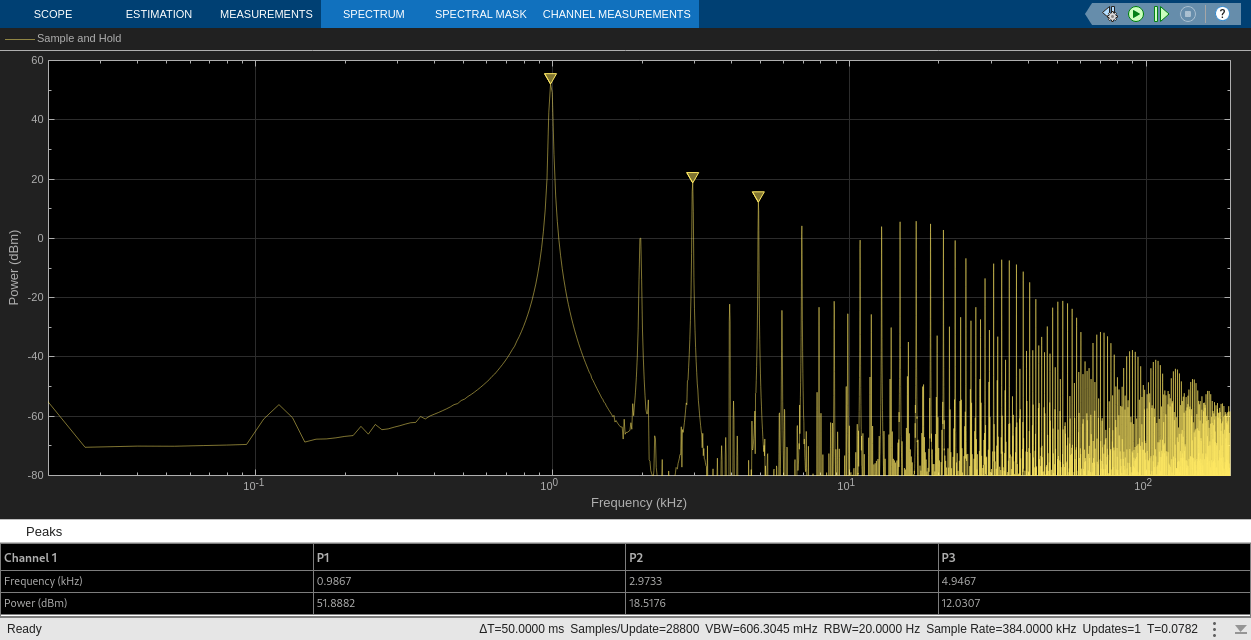The height and width of the screenshot is (640, 1251).
Task: Open the status bar three-dot options menu
Action: pos(1214,629)
